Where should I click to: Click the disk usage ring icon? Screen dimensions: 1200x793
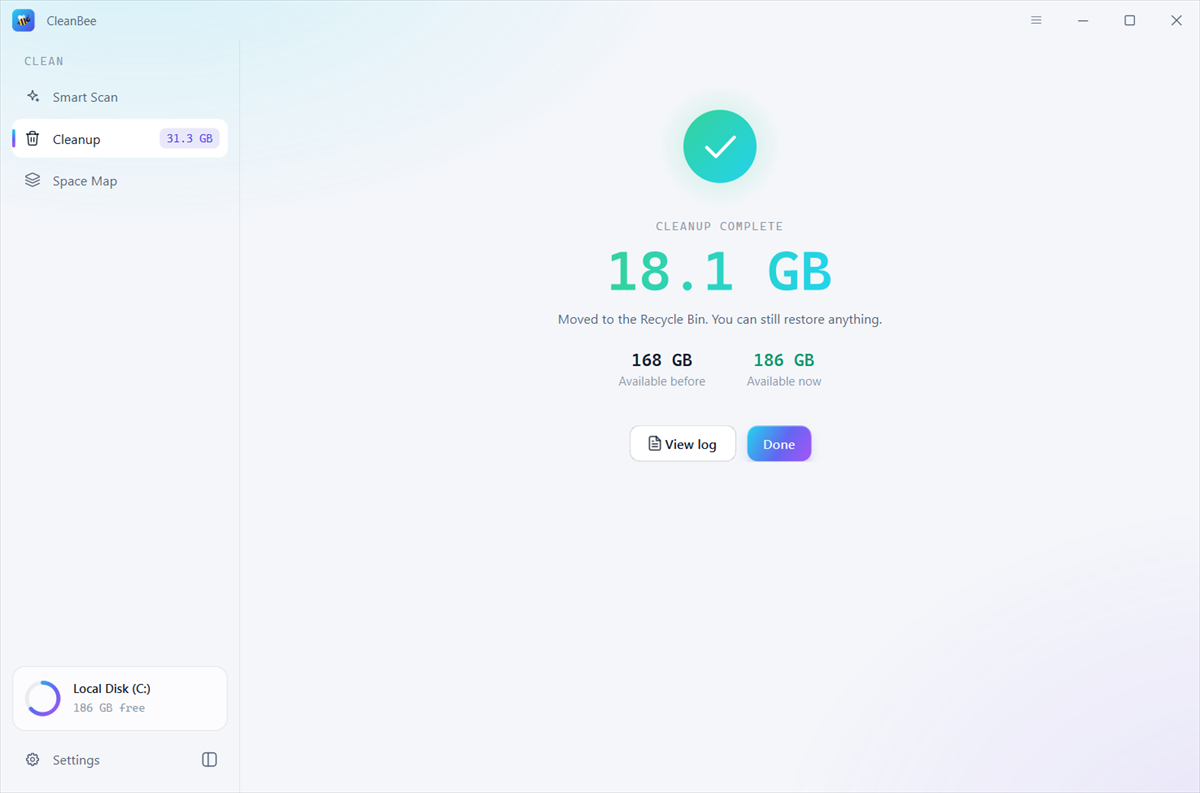click(43, 698)
